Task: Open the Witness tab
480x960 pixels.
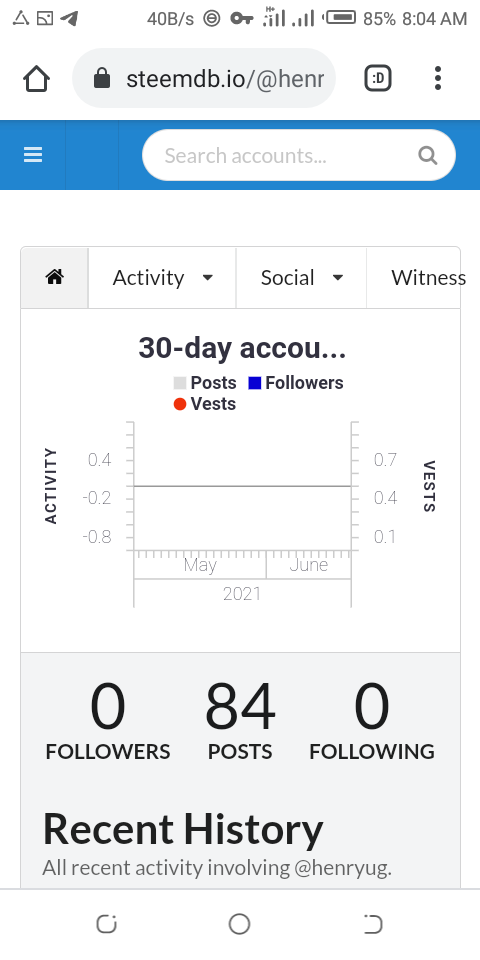Action: (x=429, y=277)
